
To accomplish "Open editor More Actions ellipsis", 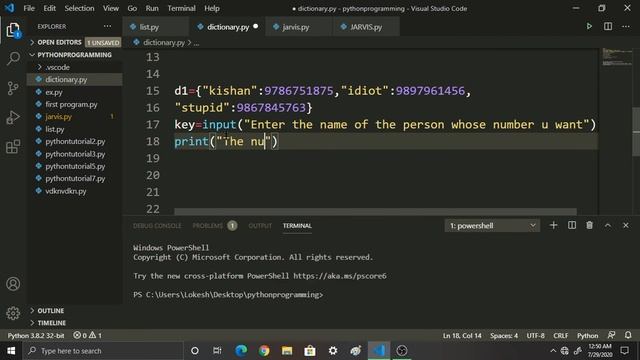I will [626, 27].
